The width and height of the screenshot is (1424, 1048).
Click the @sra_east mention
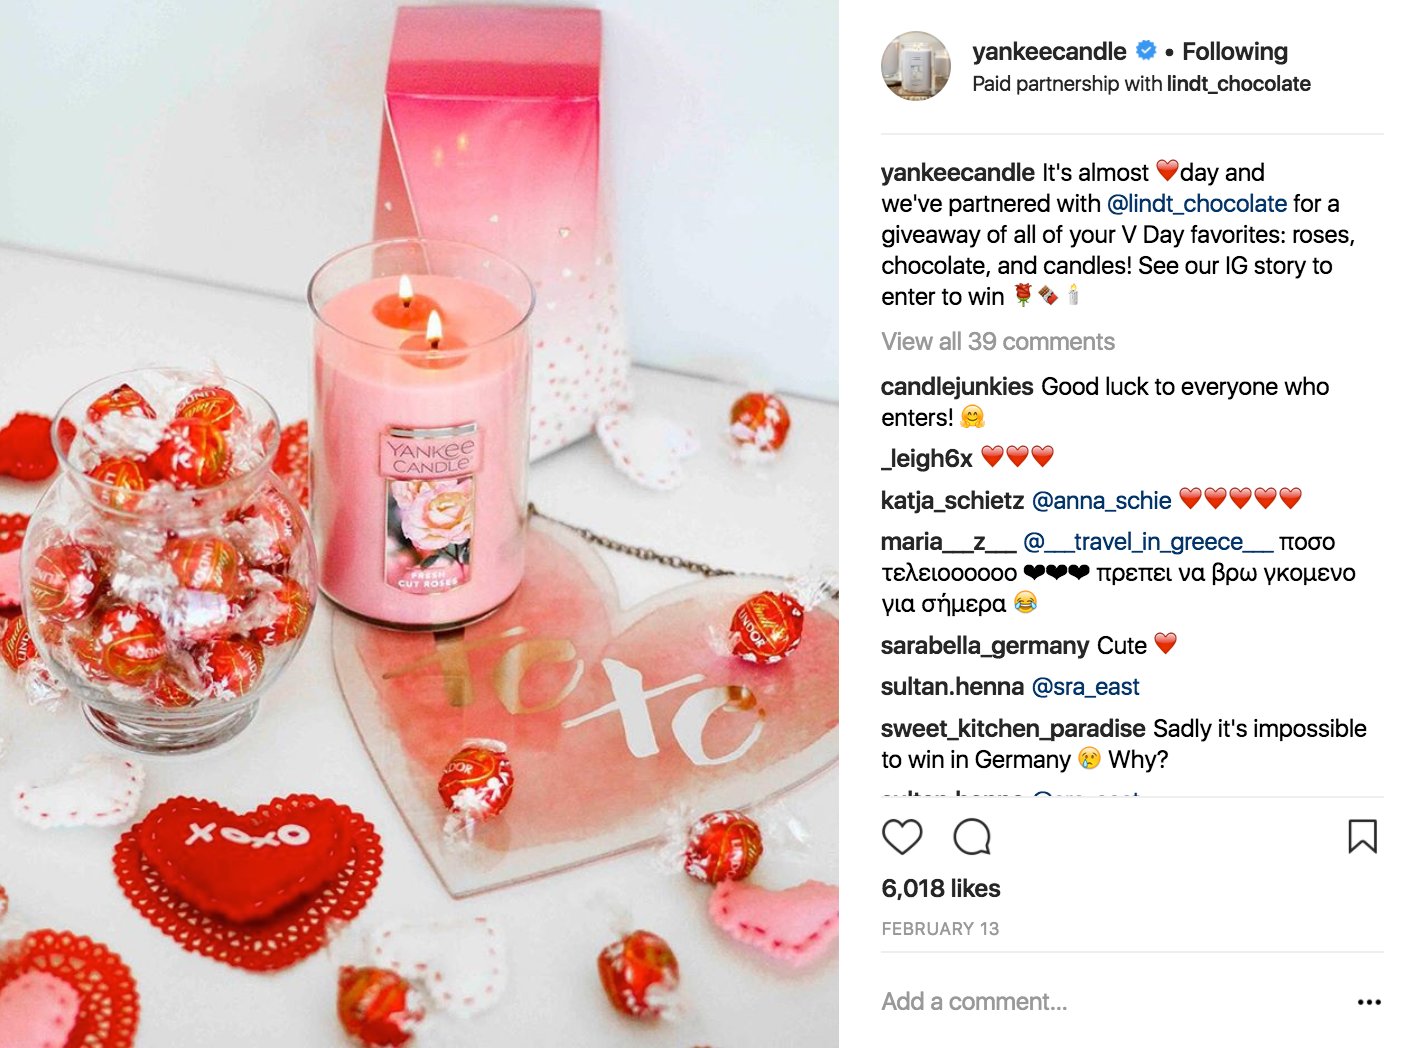[1085, 687]
